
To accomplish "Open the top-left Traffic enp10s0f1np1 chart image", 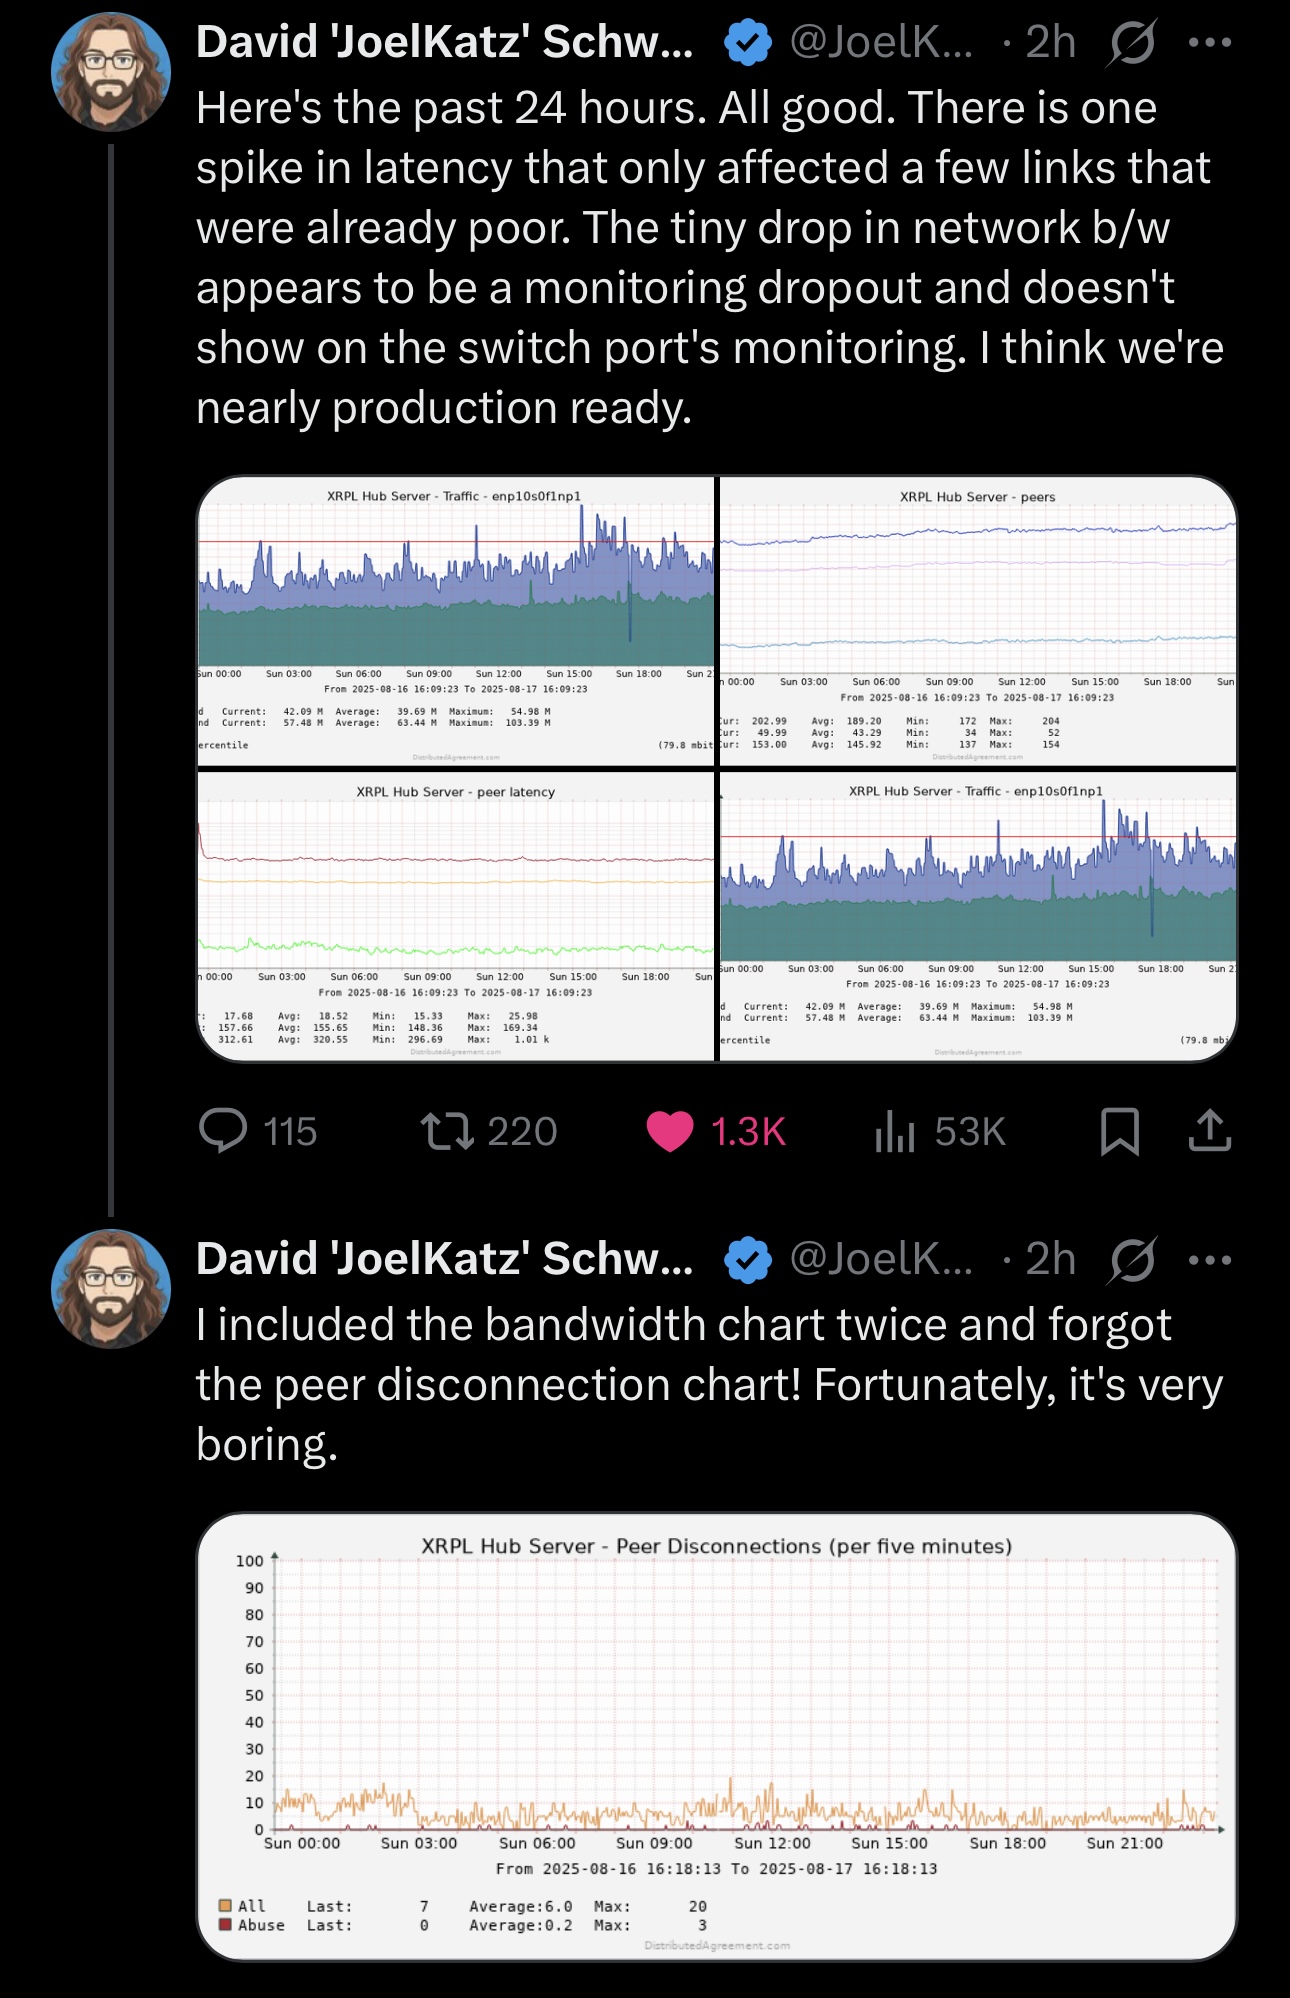I will point(456,621).
